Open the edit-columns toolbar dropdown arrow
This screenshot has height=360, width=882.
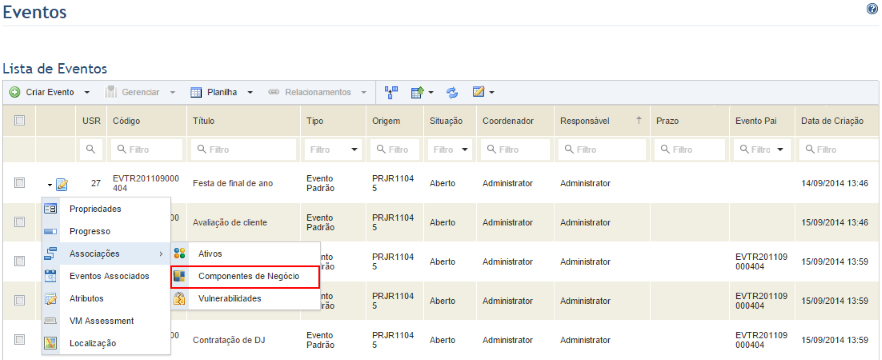(x=492, y=92)
